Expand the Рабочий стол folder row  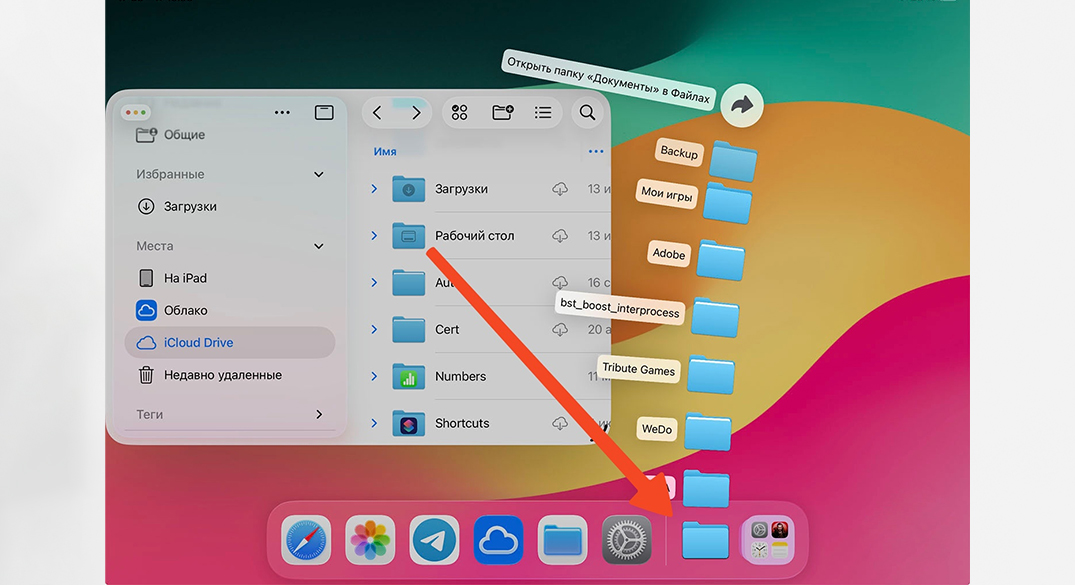[374, 236]
